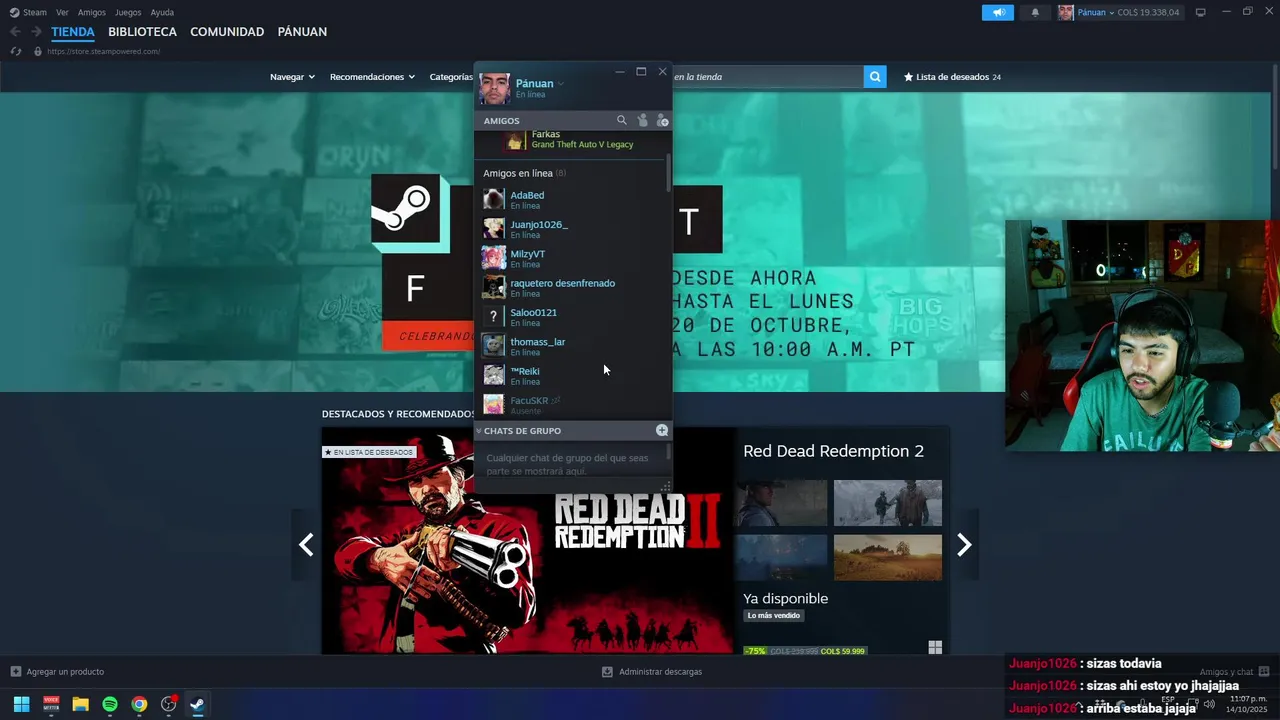Go back with the browser back arrow
This screenshot has width=1280, height=720.
tap(15, 32)
